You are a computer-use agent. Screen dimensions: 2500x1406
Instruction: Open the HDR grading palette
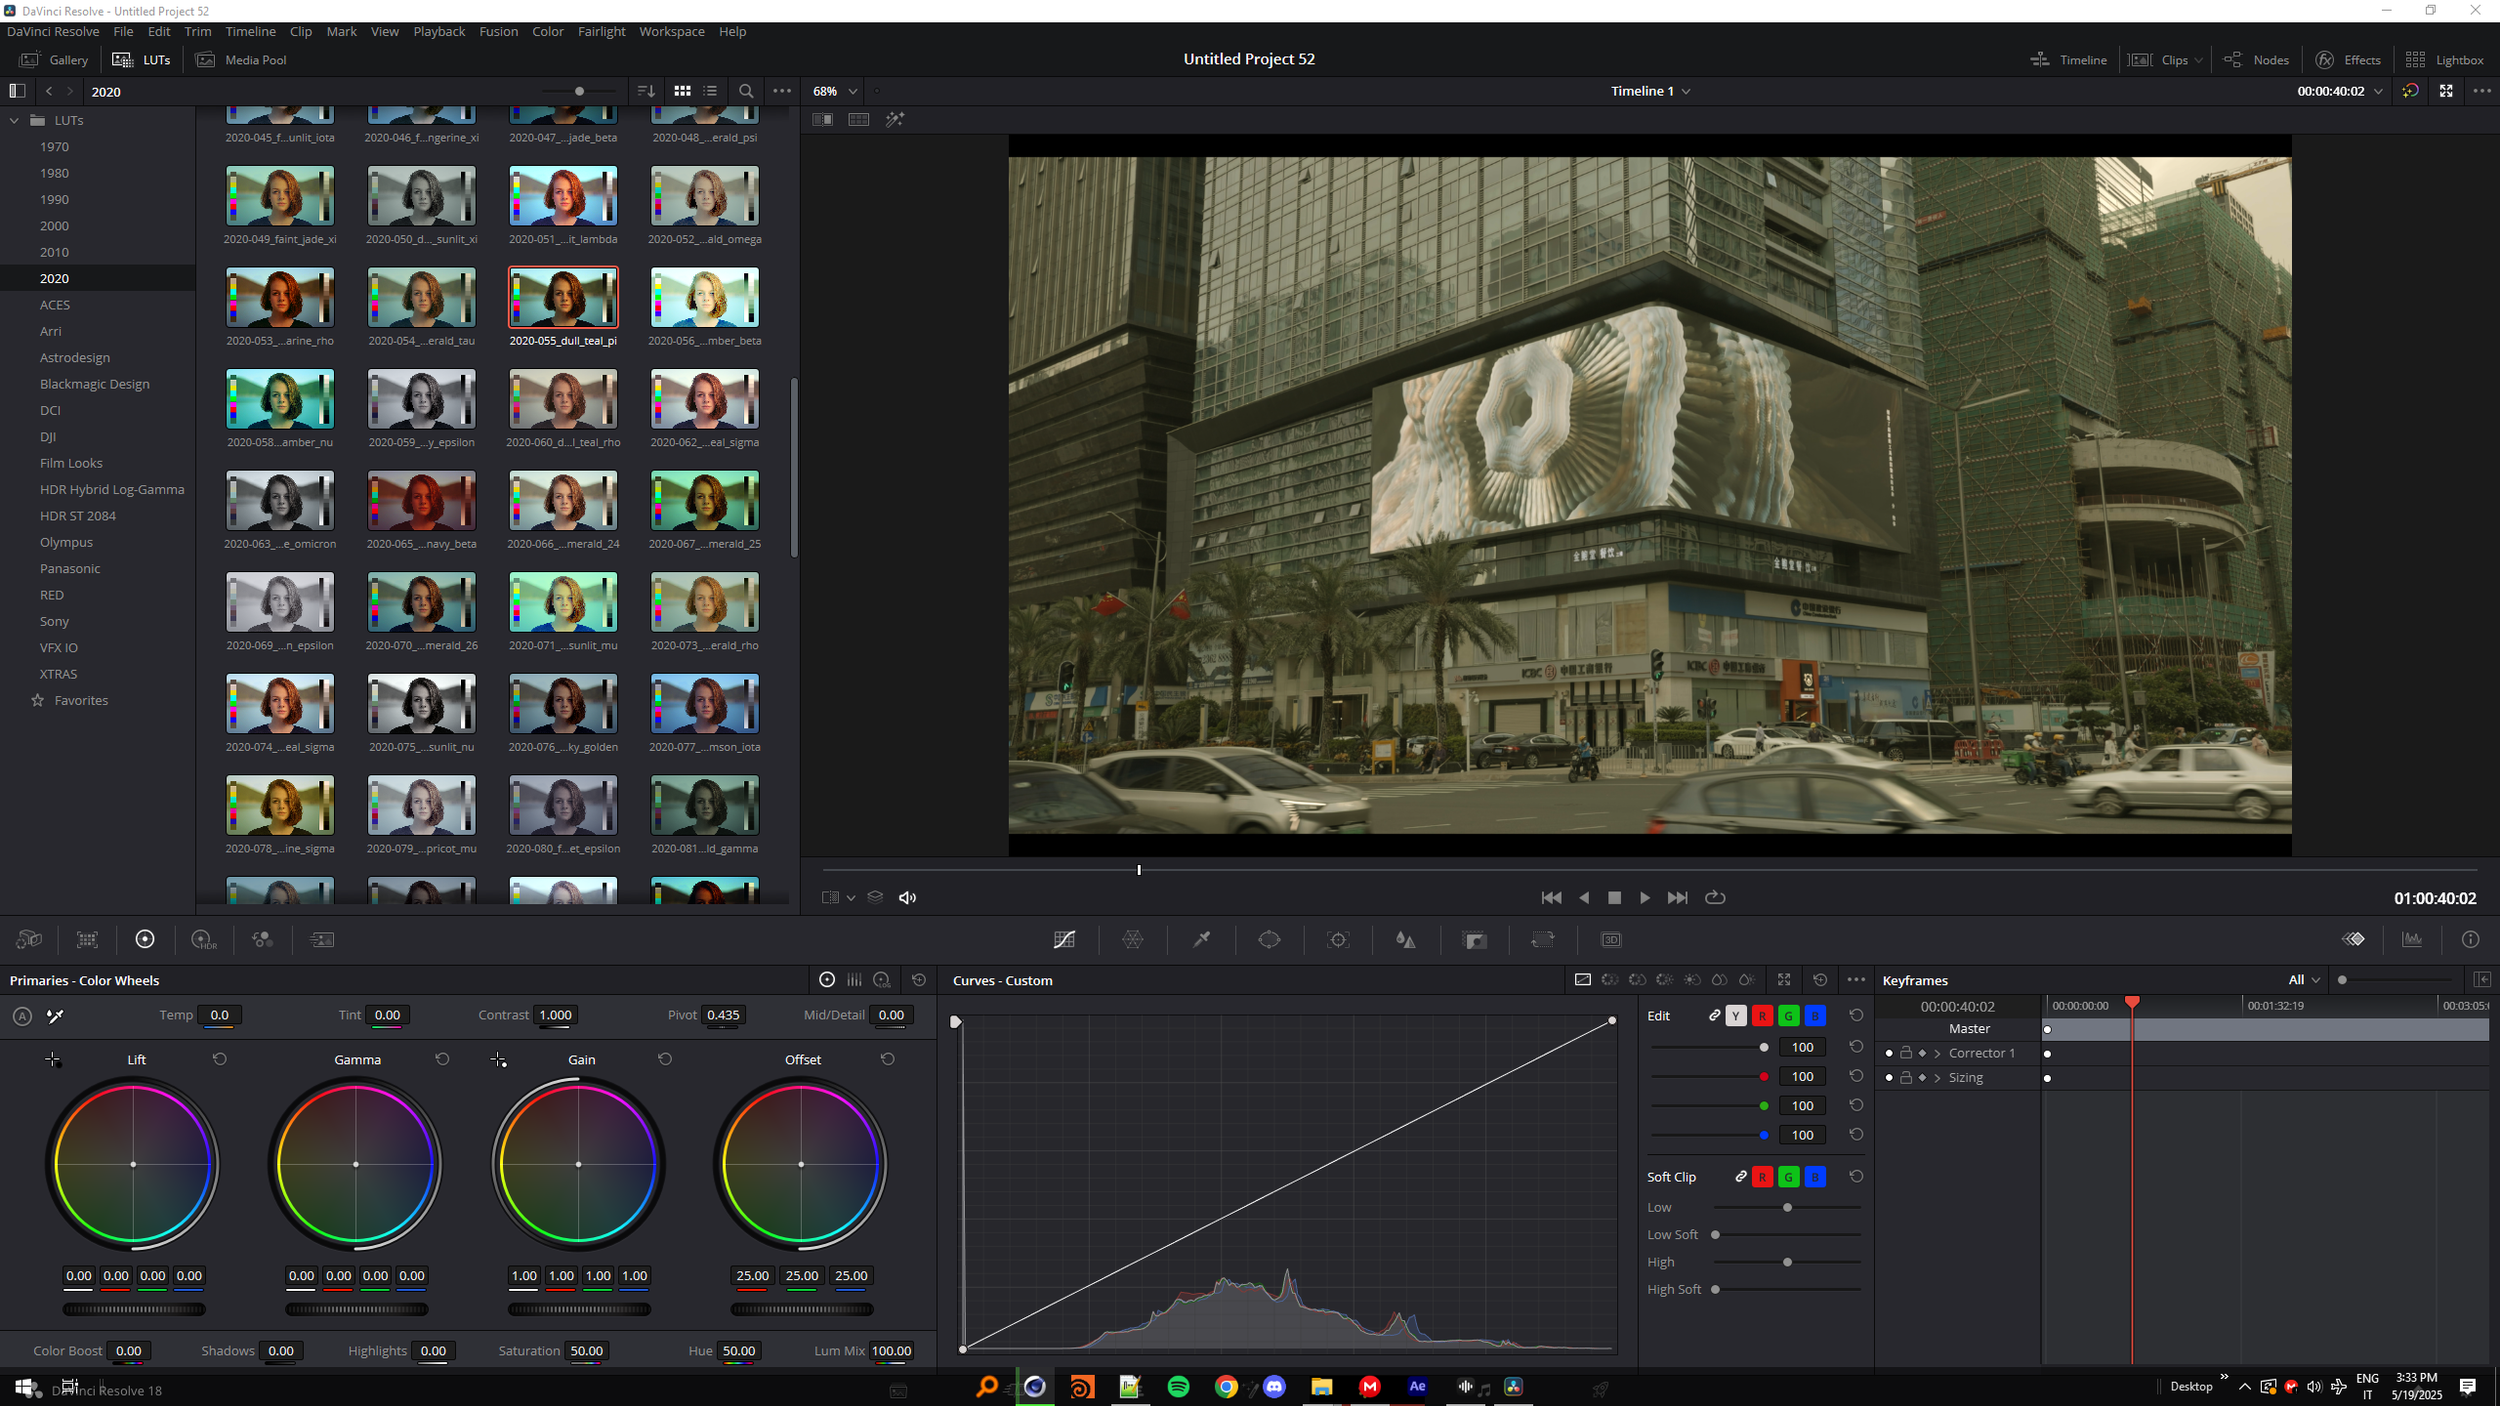point(204,939)
